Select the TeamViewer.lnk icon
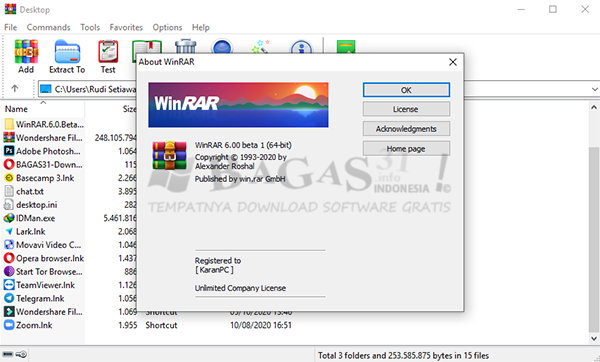The width and height of the screenshot is (600, 362). (x=9, y=285)
